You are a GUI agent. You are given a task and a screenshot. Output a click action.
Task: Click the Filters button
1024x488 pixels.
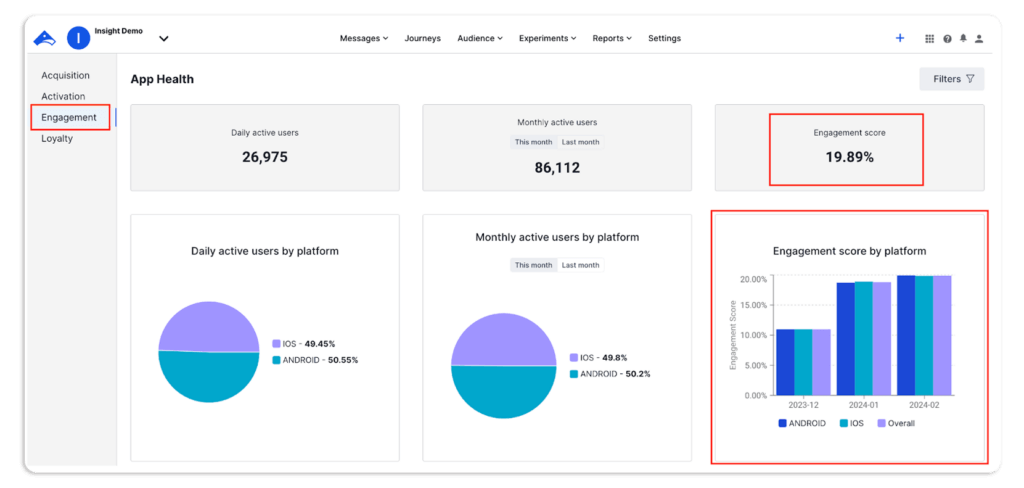click(x=952, y=79)
